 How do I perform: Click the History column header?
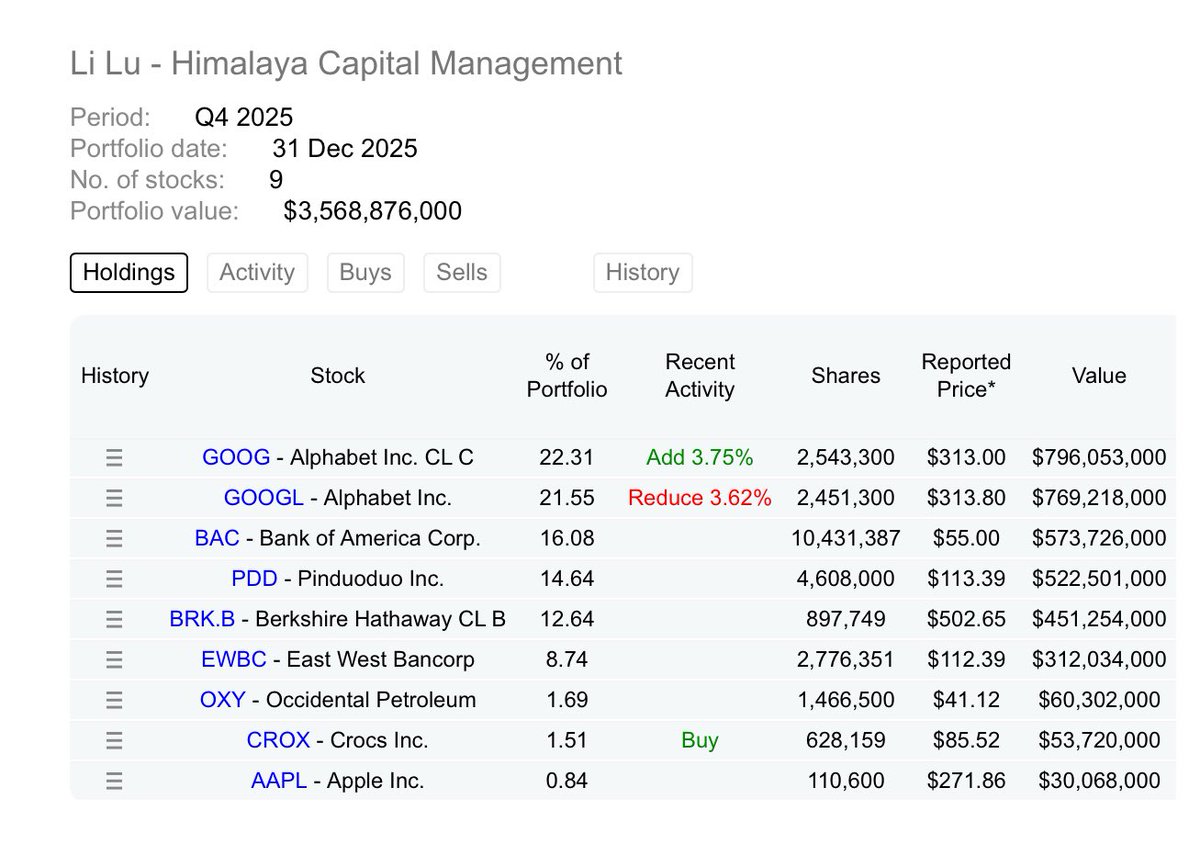115,376
